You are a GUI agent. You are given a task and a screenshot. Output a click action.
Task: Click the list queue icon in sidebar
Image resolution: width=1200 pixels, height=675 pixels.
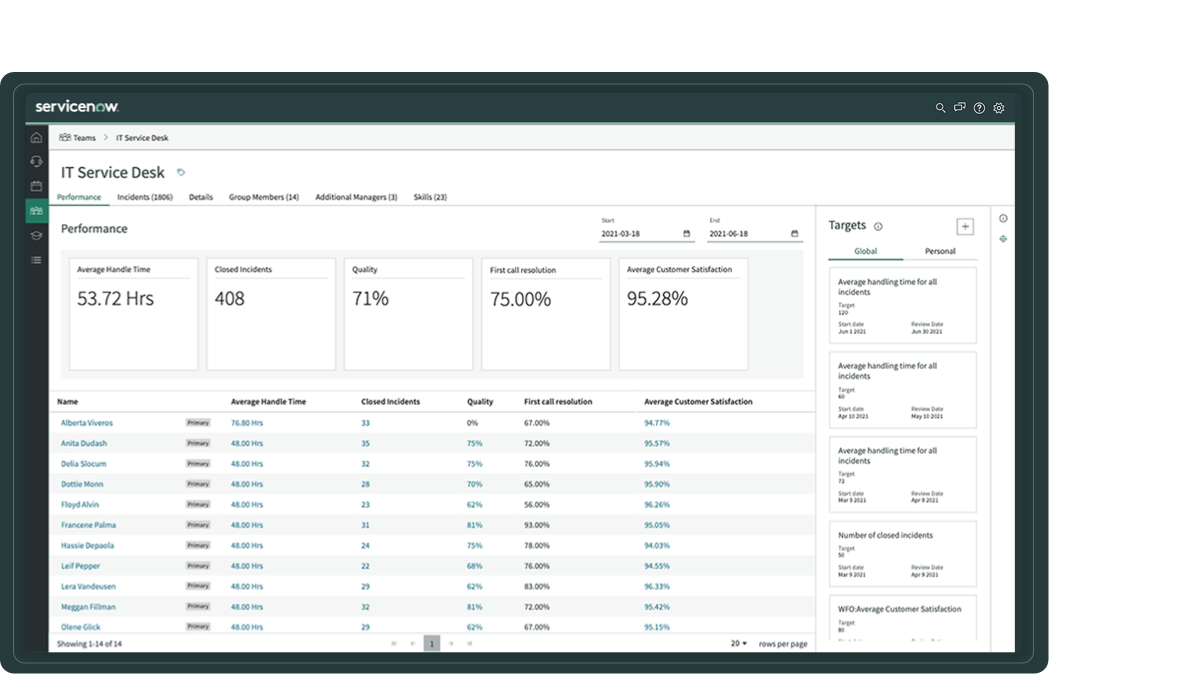click(x=36, y=260)
